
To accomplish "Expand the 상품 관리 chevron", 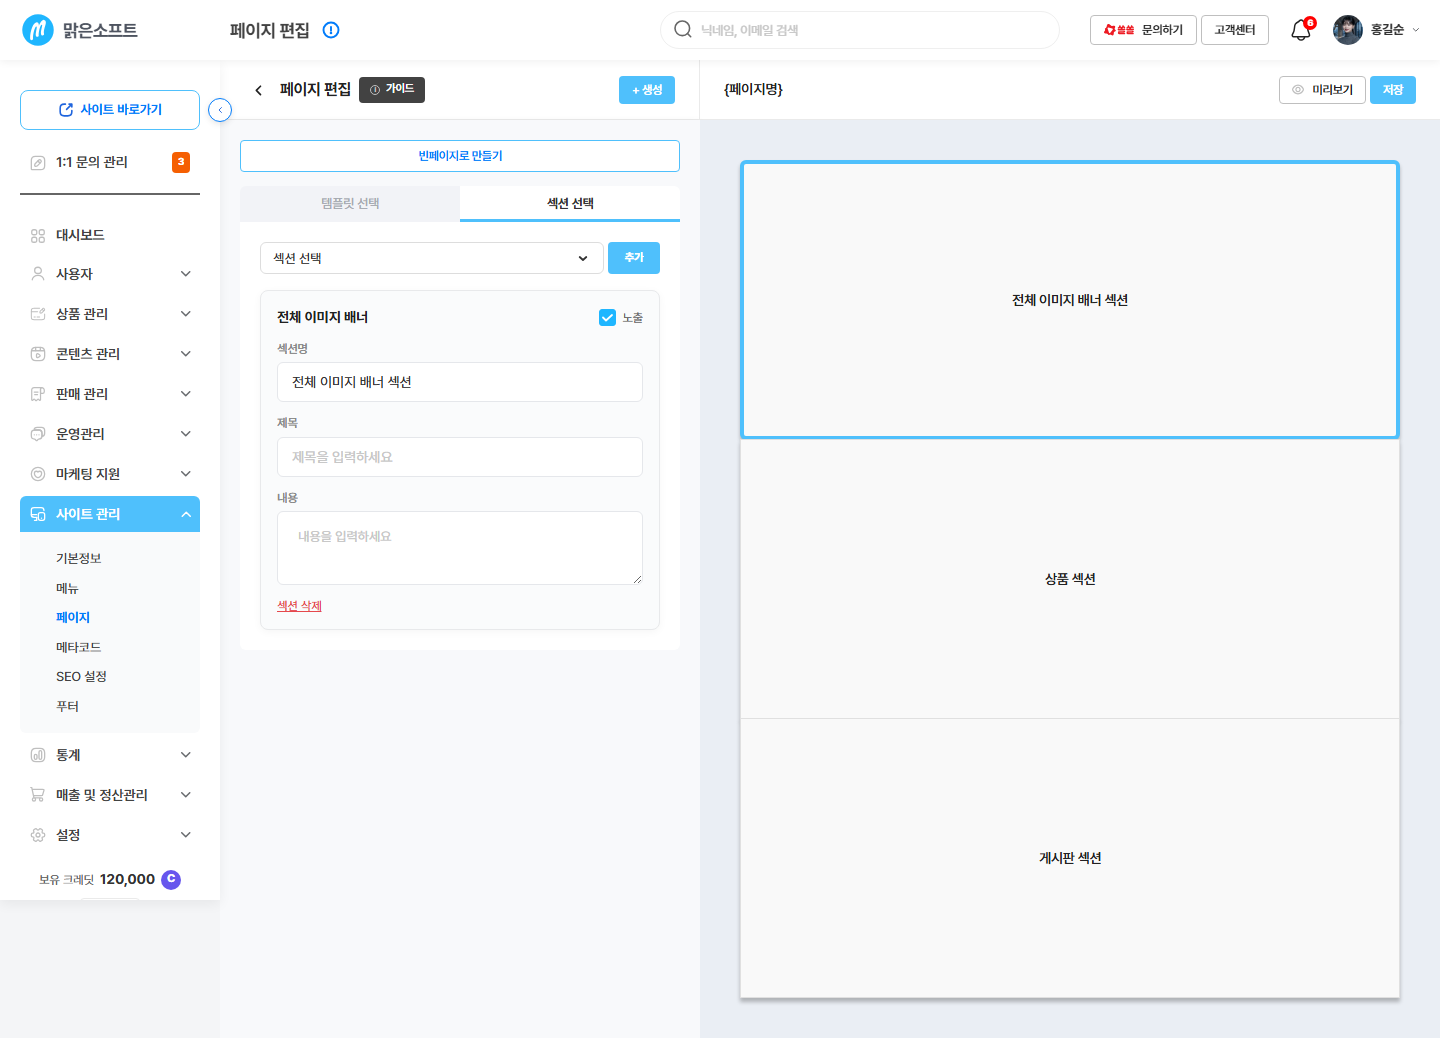I will pos(185,314).
